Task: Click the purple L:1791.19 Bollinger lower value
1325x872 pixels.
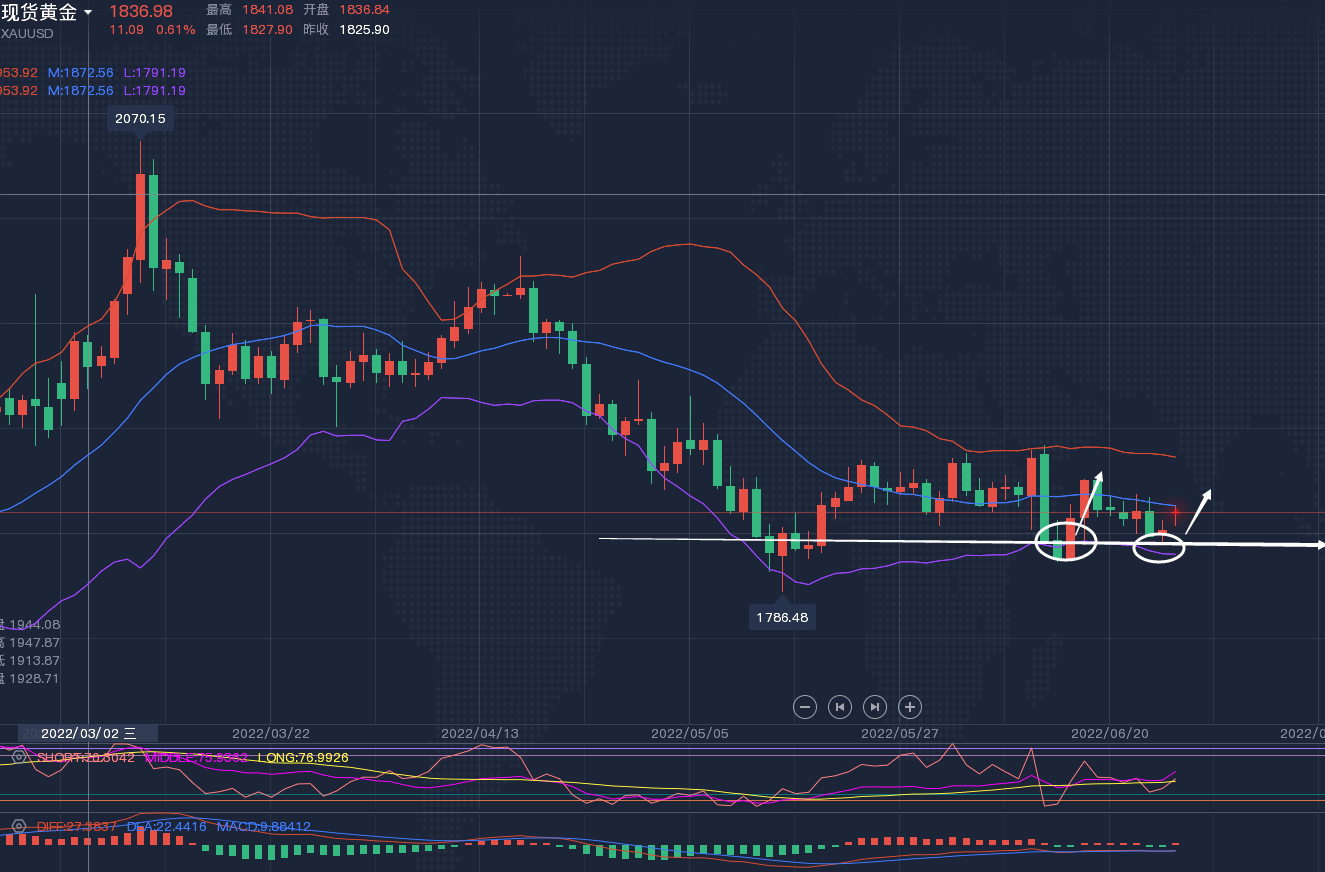Action: click(155, 73)
